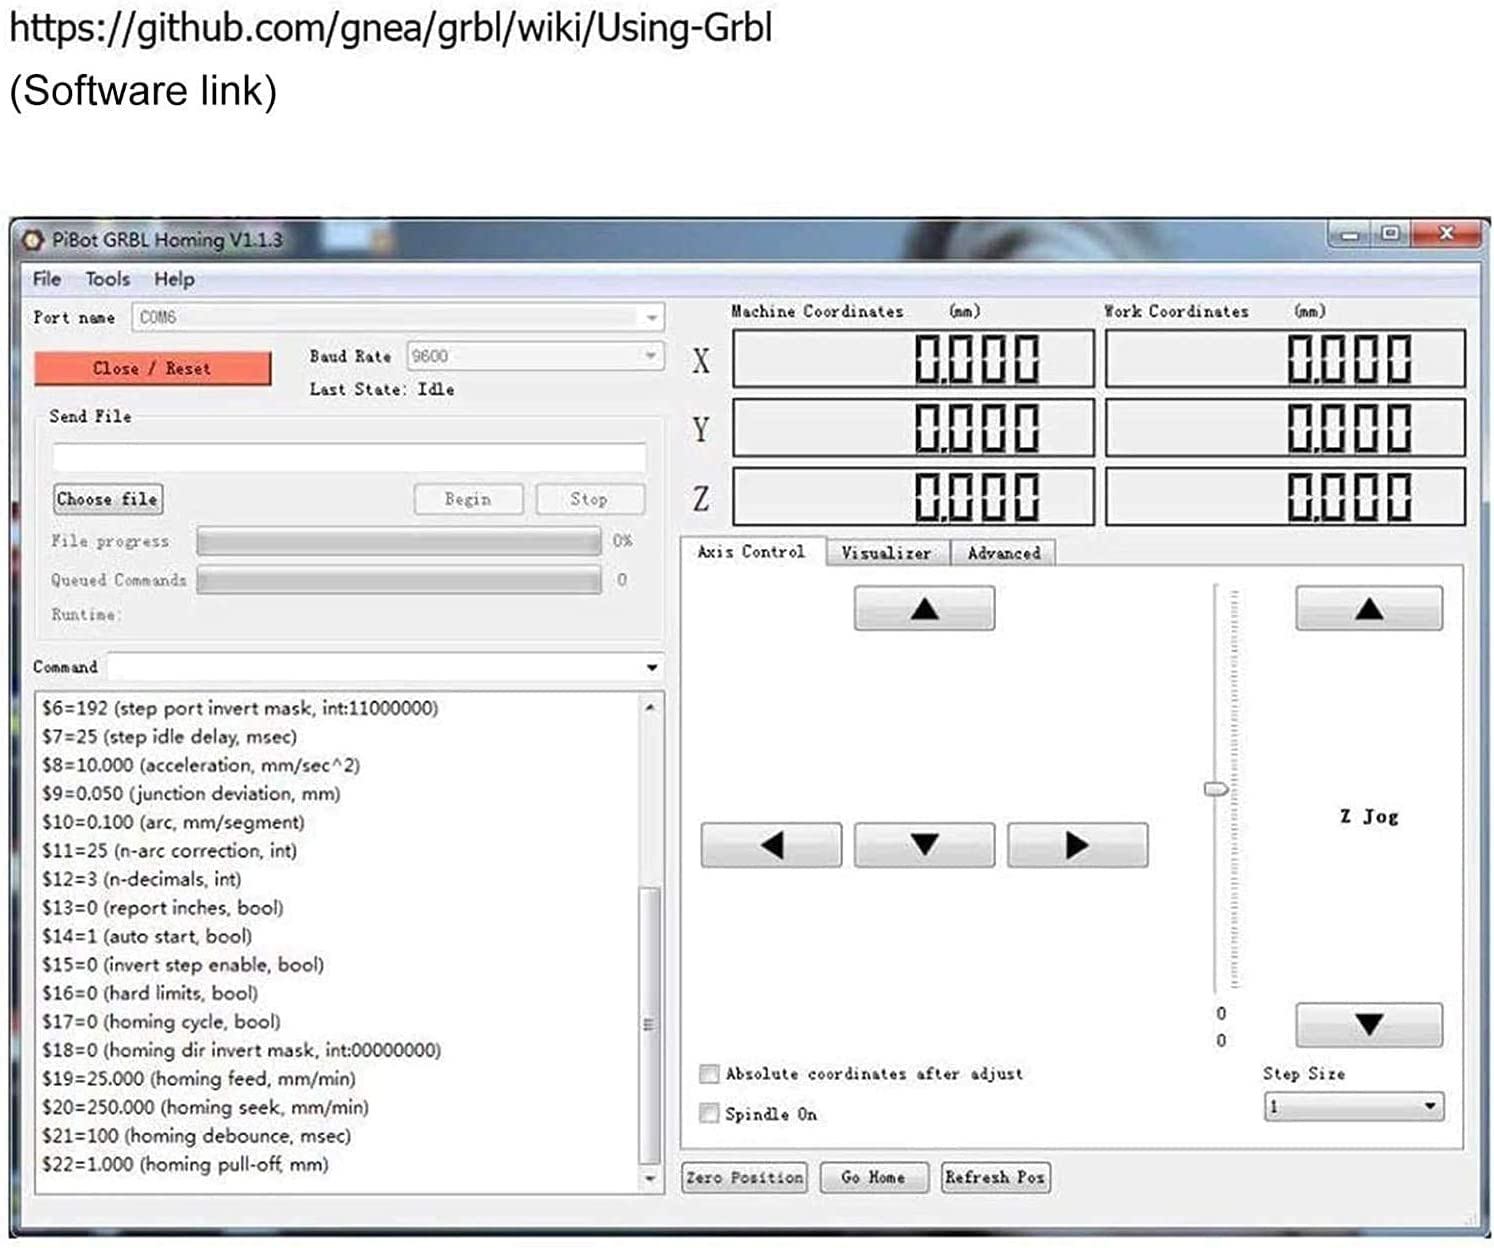Click the Go Home button
Screen dimensions: 1494x1248
(x=873, y=1177)
